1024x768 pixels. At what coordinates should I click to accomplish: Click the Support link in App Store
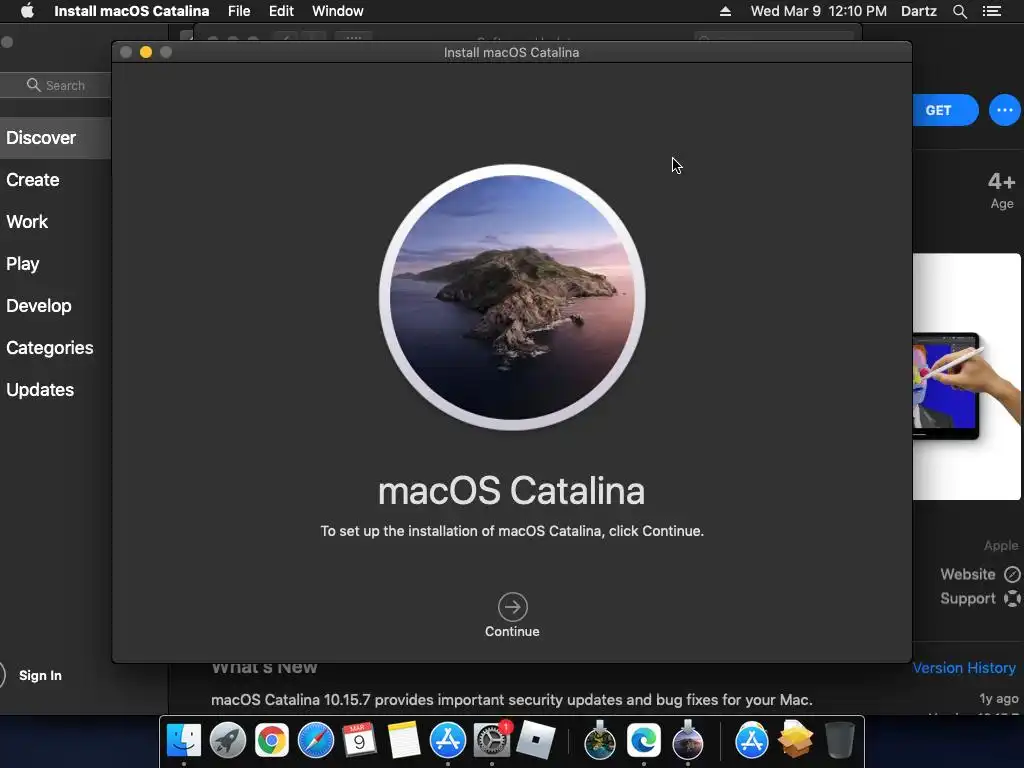point(967,599)
